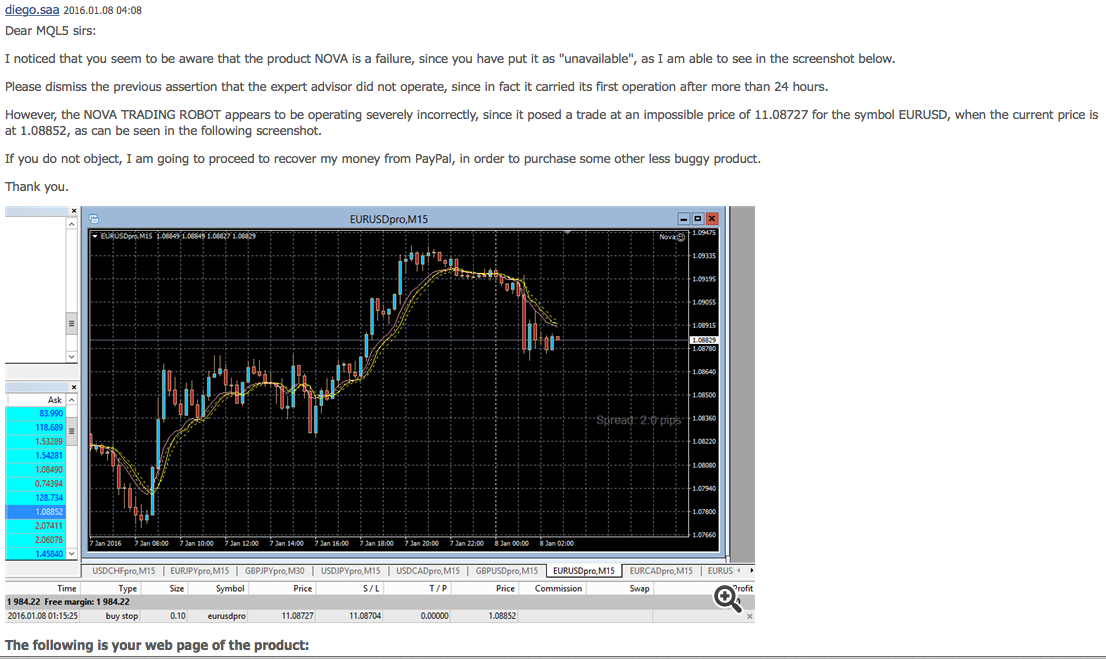
Task: Click the chart window icon beside EURUSDpro,M15 title
Action: (94, 219)
